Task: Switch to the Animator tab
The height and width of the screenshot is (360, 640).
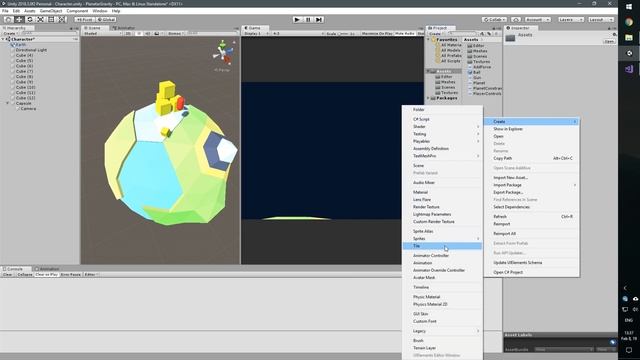Action: pyautogui.click(x=124, y=28)
